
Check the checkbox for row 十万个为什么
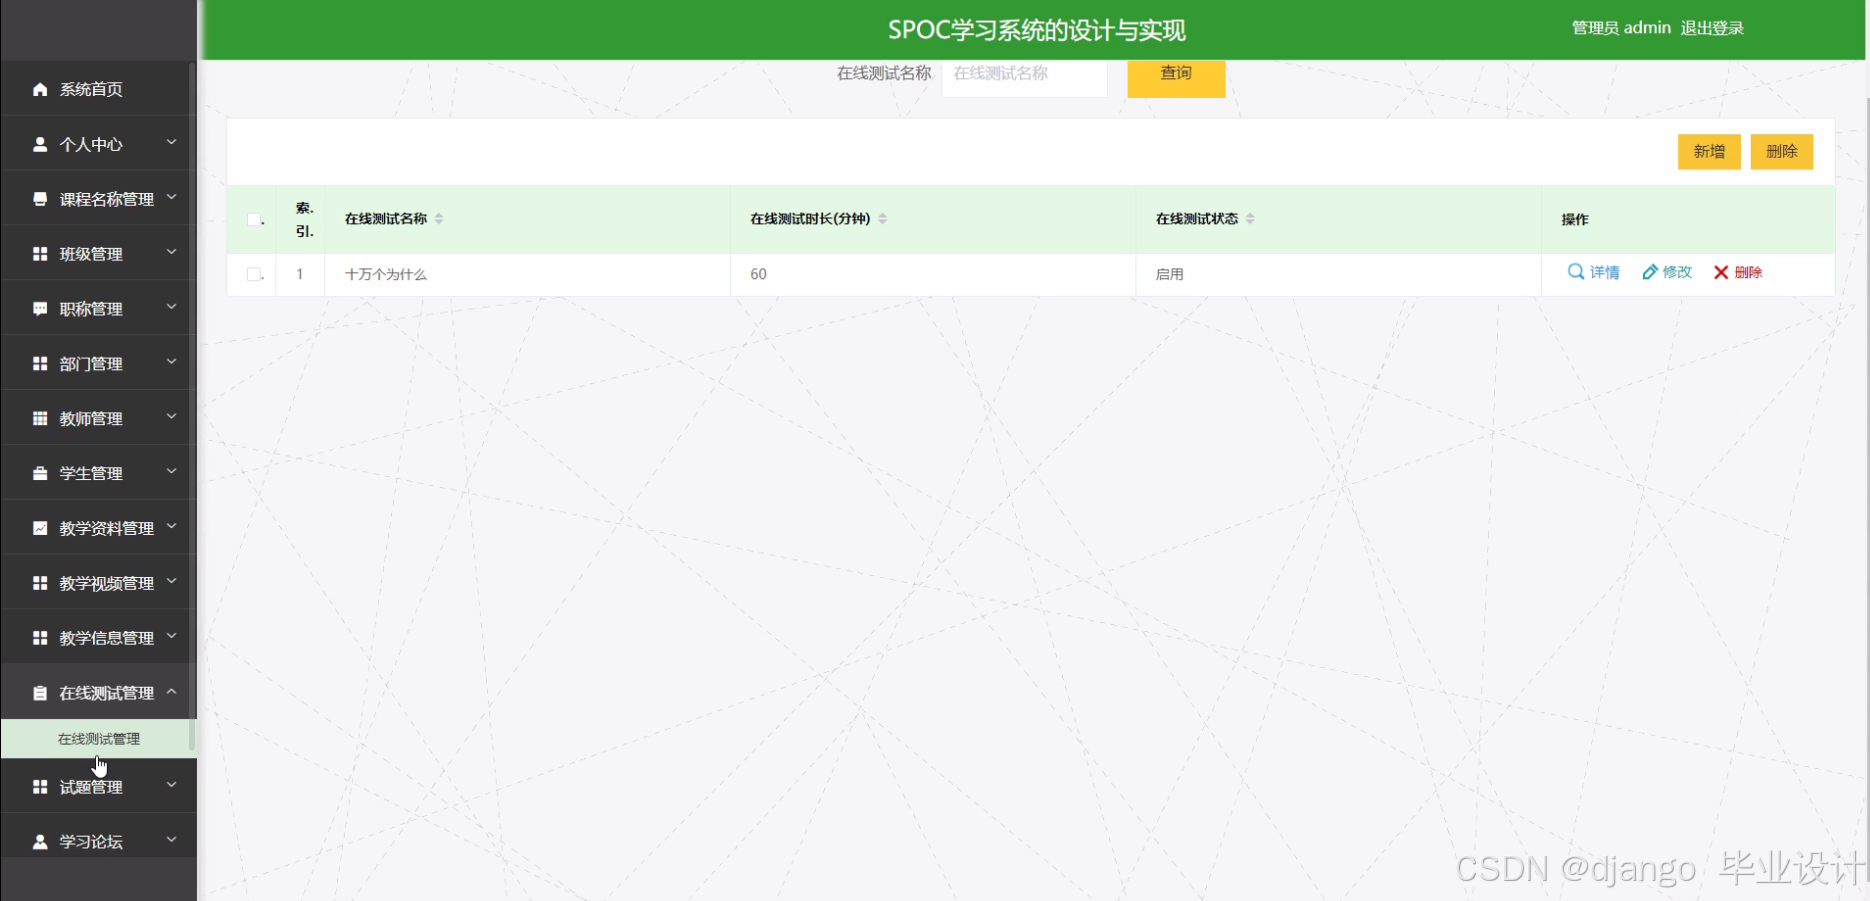point(252,273)
